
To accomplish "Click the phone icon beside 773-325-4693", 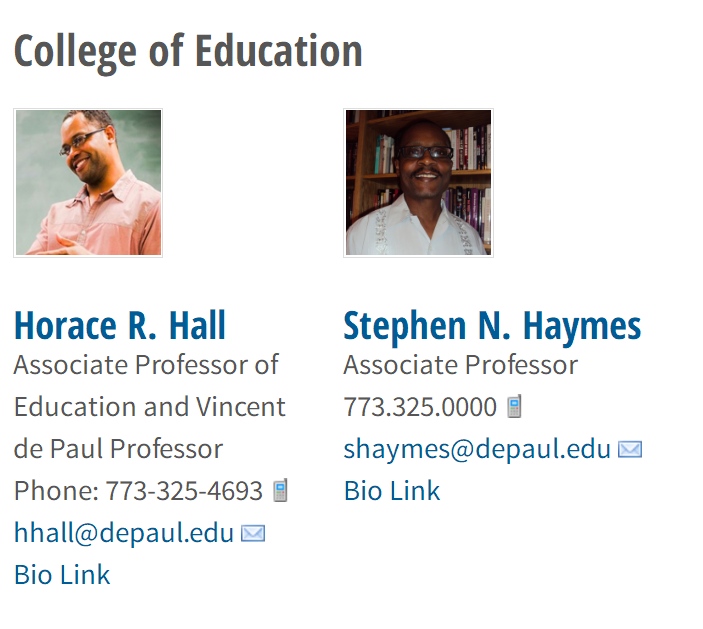I will pyautogui.click(x=281, y=491).
